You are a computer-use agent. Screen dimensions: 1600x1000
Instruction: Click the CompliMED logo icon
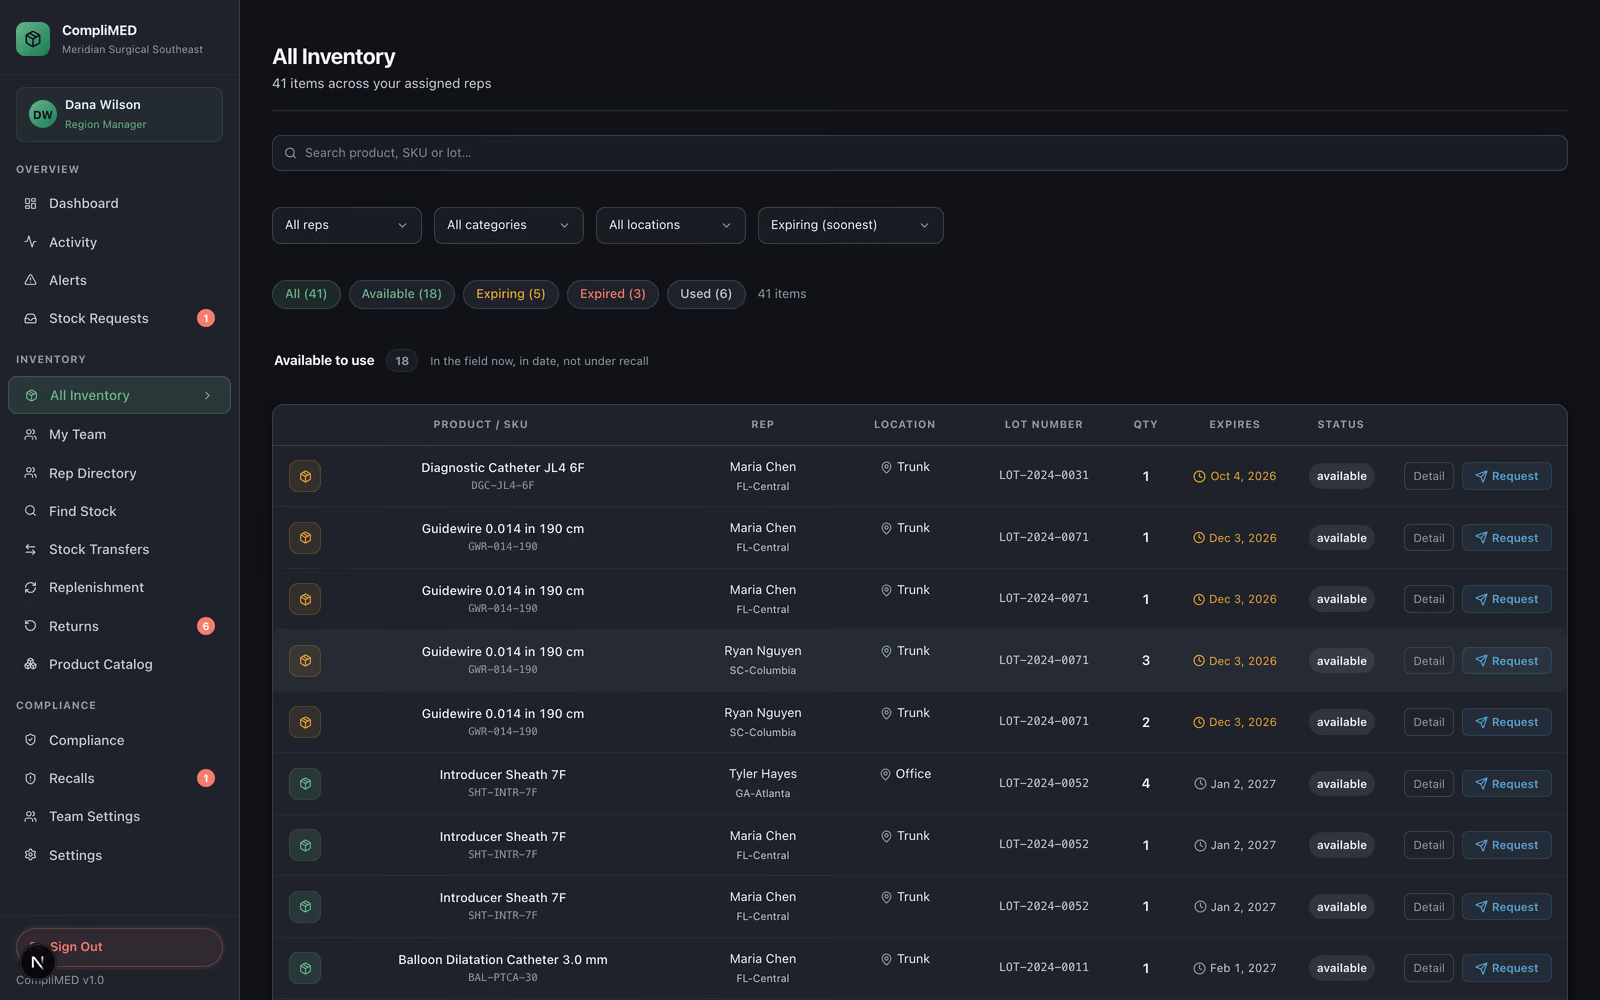pyautogui.click(x=33, y=39)
